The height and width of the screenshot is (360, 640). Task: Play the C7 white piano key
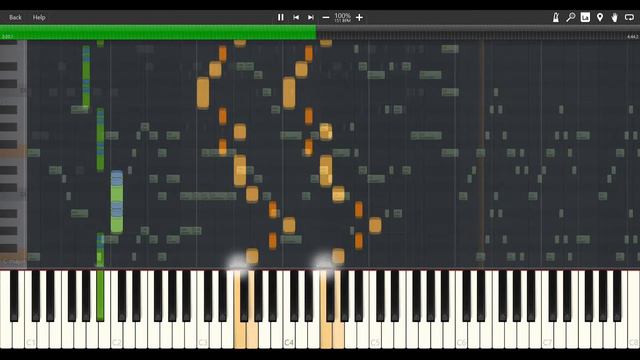[x=547, y=335]
